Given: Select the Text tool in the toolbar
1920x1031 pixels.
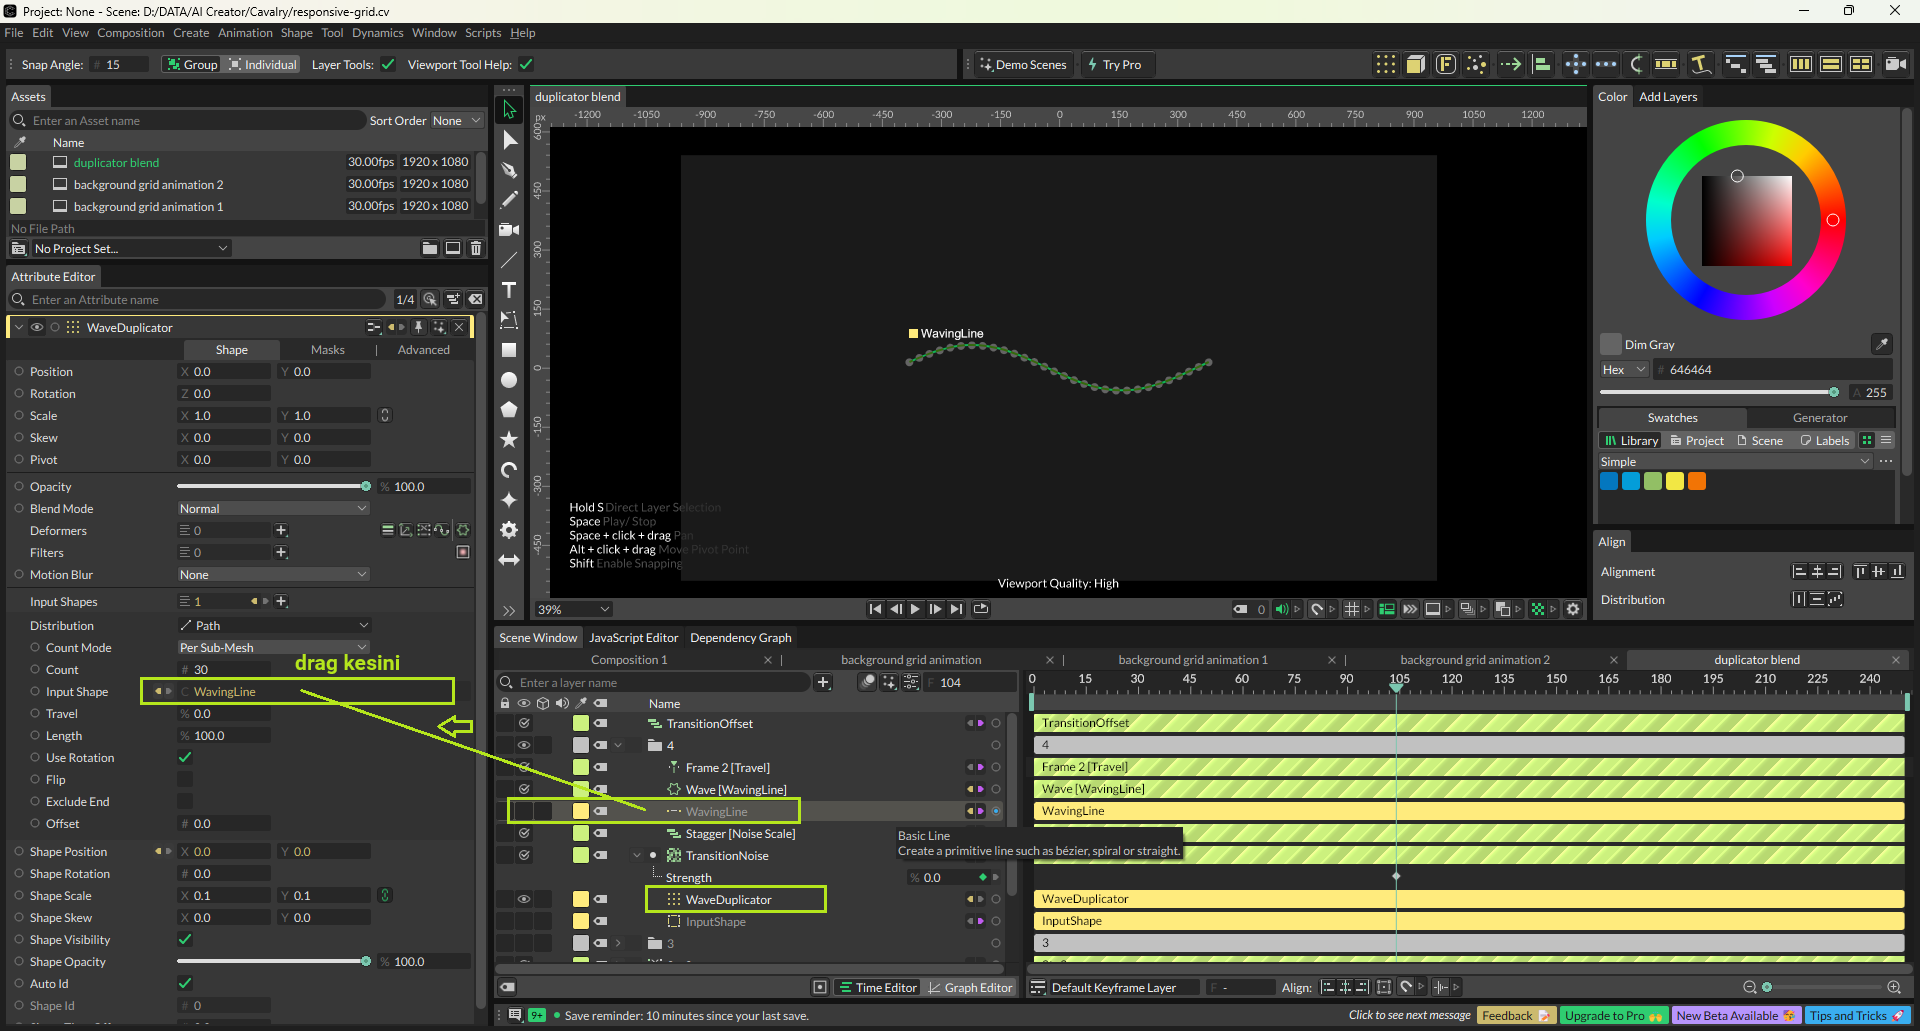Looking at the screenshot, I should click(x=509, y=290).
